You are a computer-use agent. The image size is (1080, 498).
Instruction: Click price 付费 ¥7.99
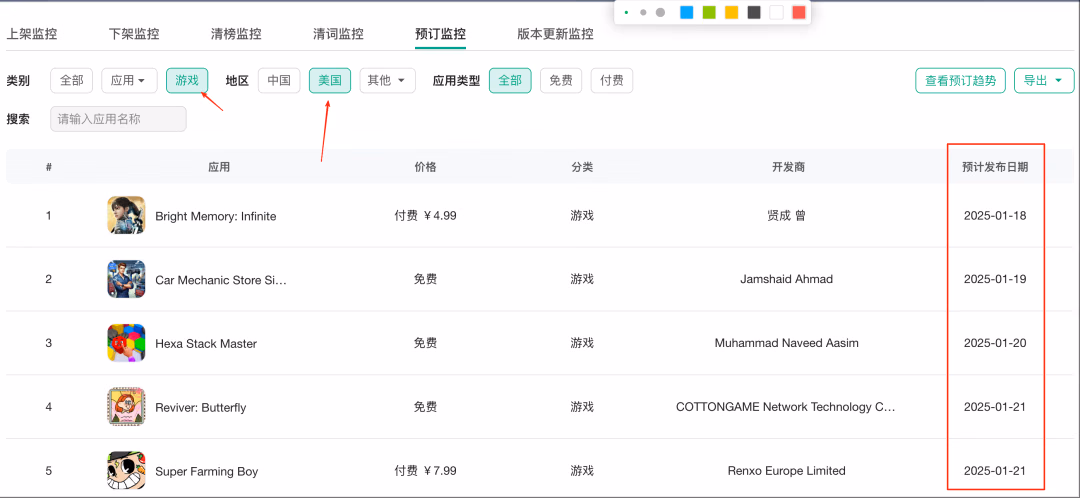coord(426,471)
